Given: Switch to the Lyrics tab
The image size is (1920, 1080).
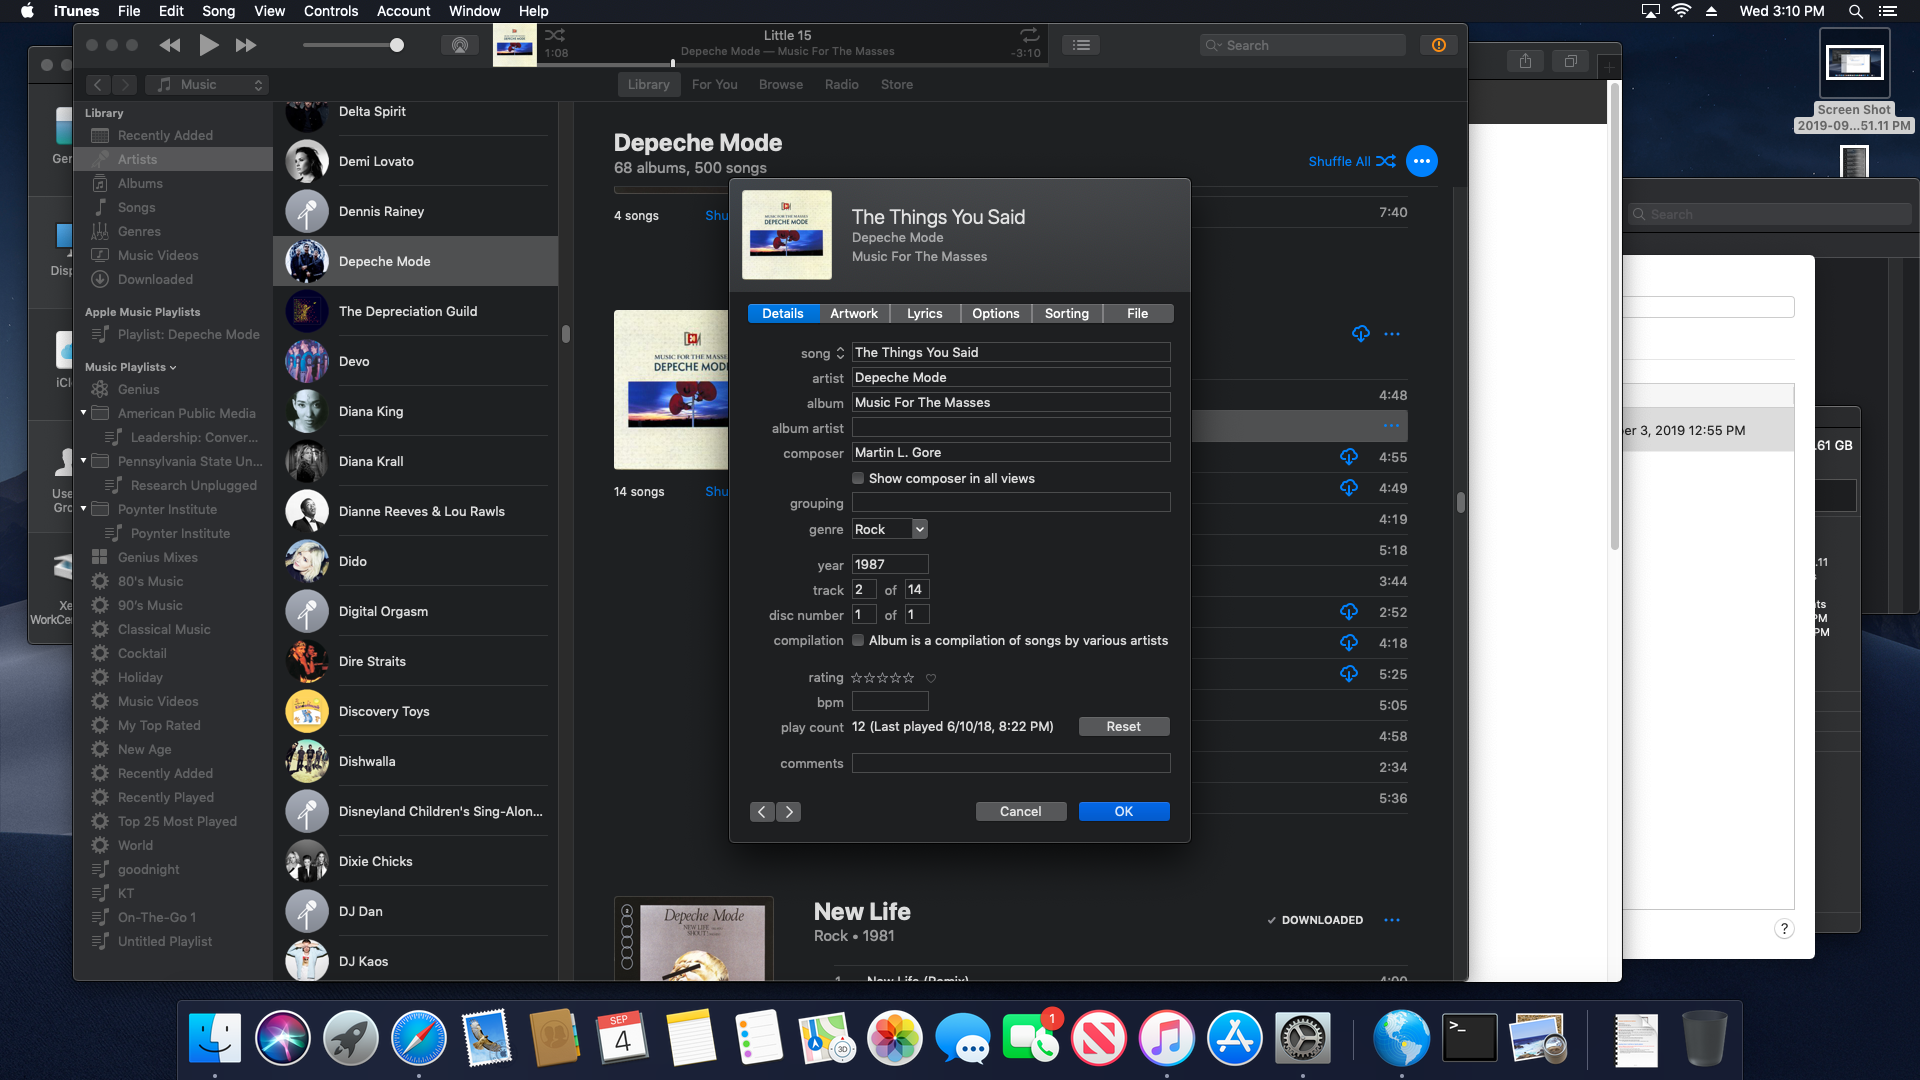Looking at the screenshot, I should [924, 313].
